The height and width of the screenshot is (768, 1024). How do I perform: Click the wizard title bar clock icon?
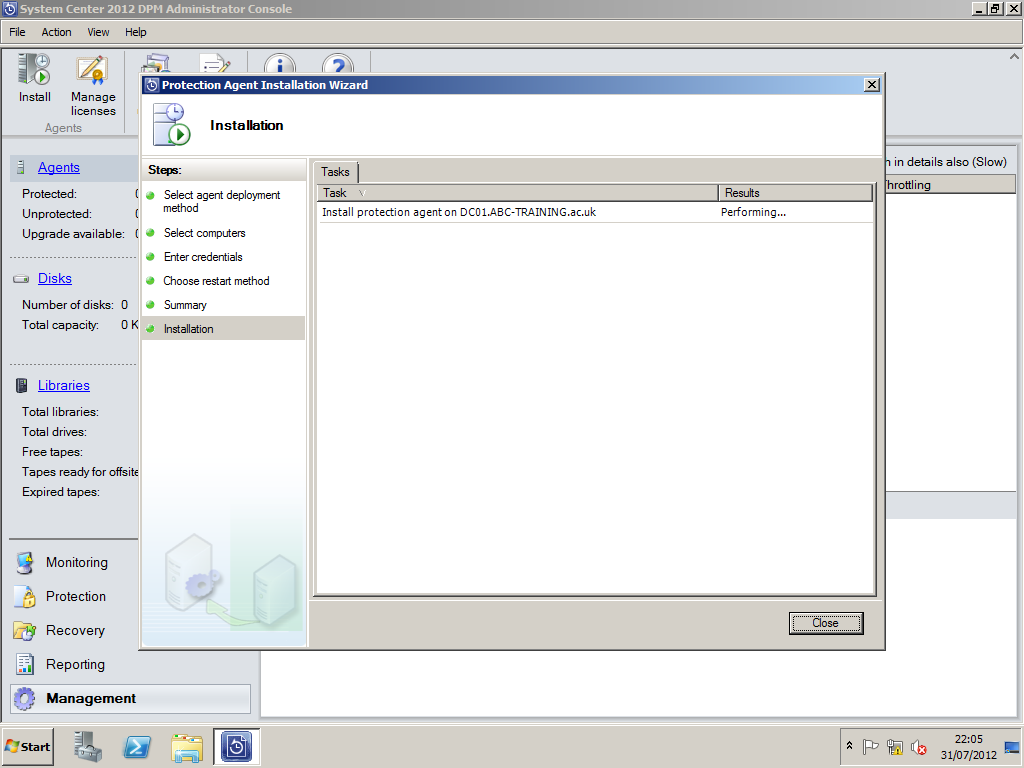click(x=152, y=85)
